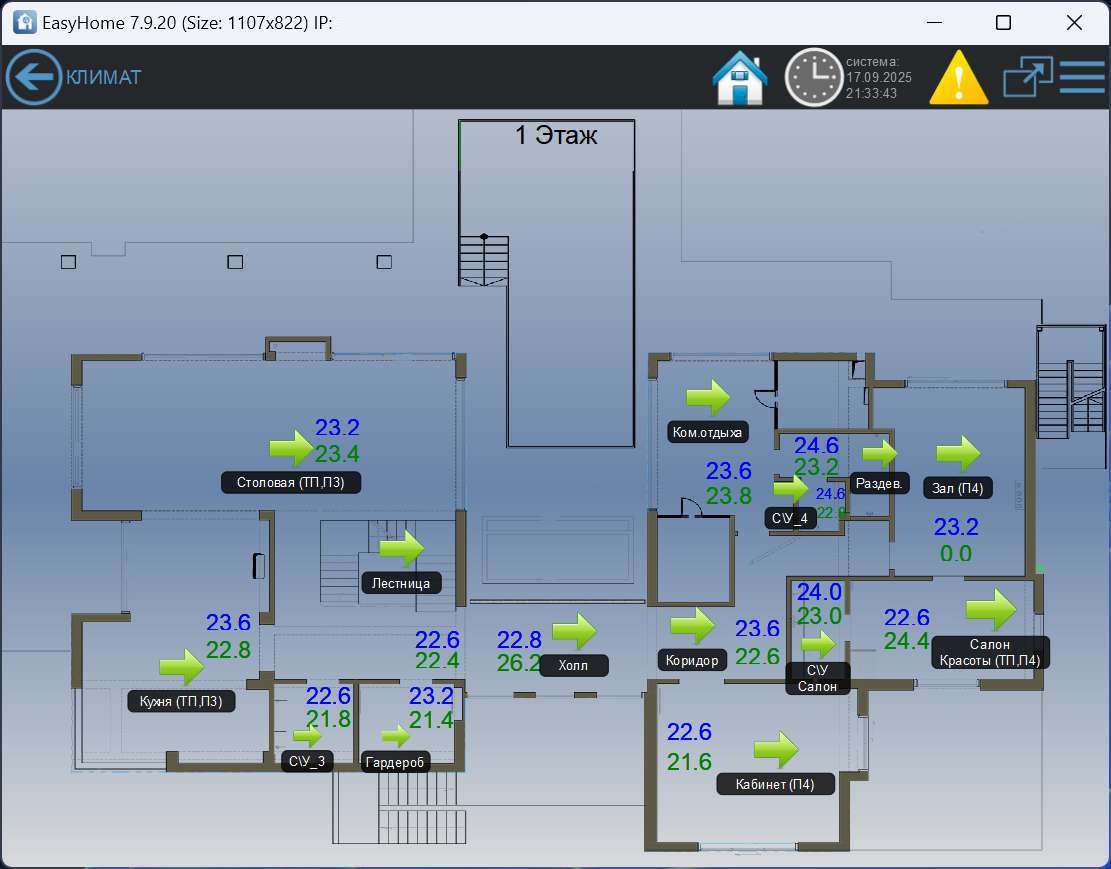1111x869 pixels.
Task: Click the green arrow in Холл
Action: 574,631
